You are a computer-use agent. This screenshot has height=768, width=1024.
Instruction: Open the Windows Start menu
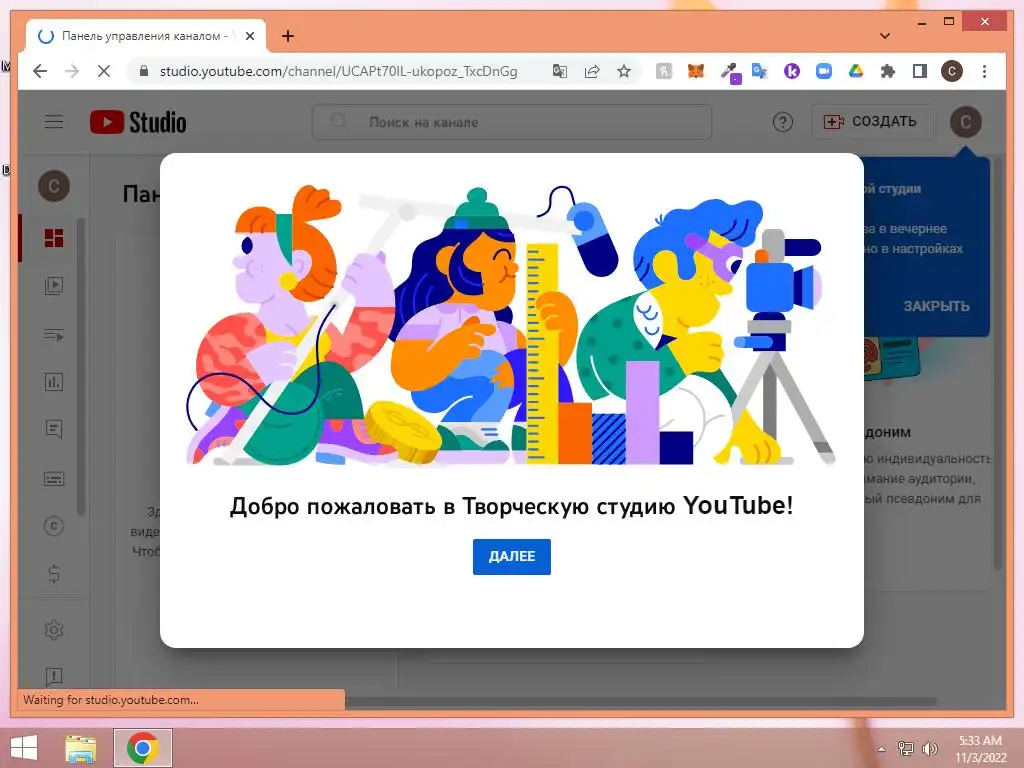click(x=24, y=748)
